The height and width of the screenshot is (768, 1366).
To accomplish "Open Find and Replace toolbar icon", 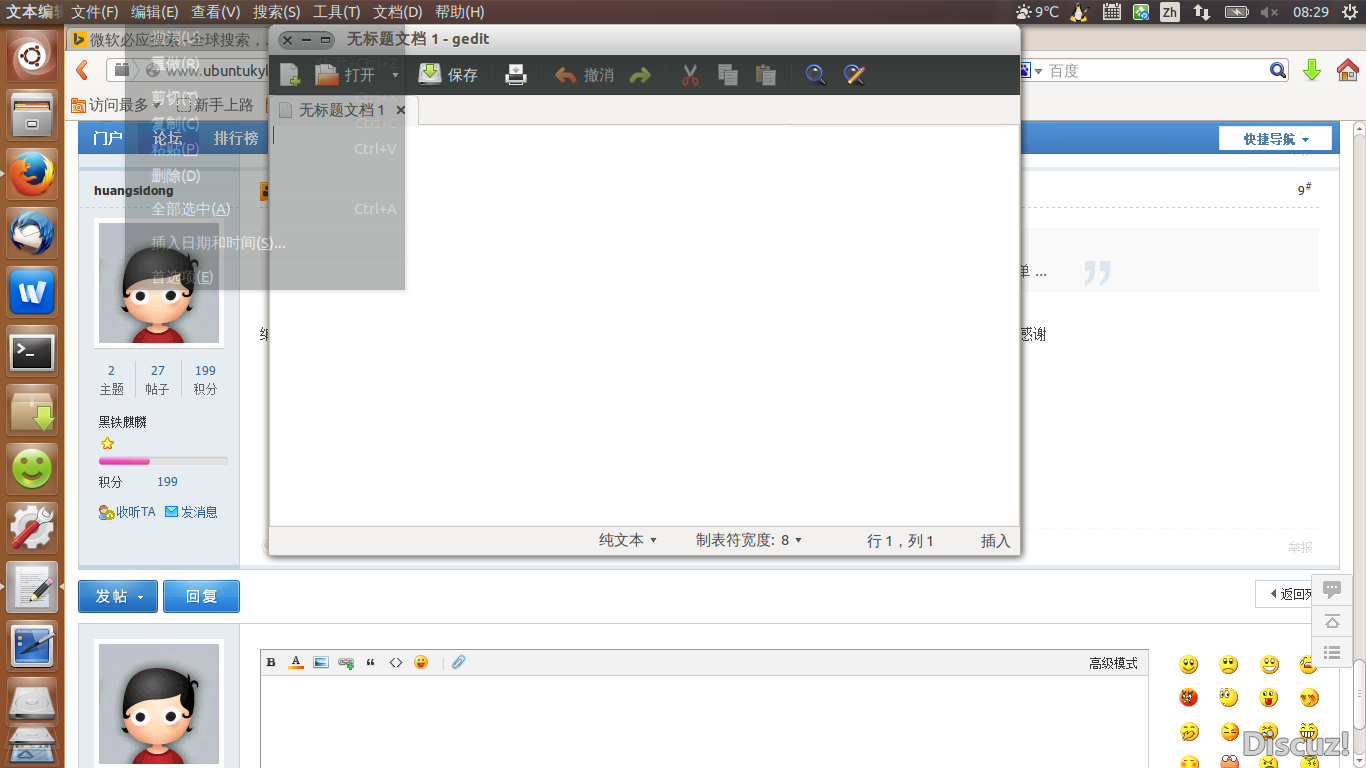I will (853, 74).
